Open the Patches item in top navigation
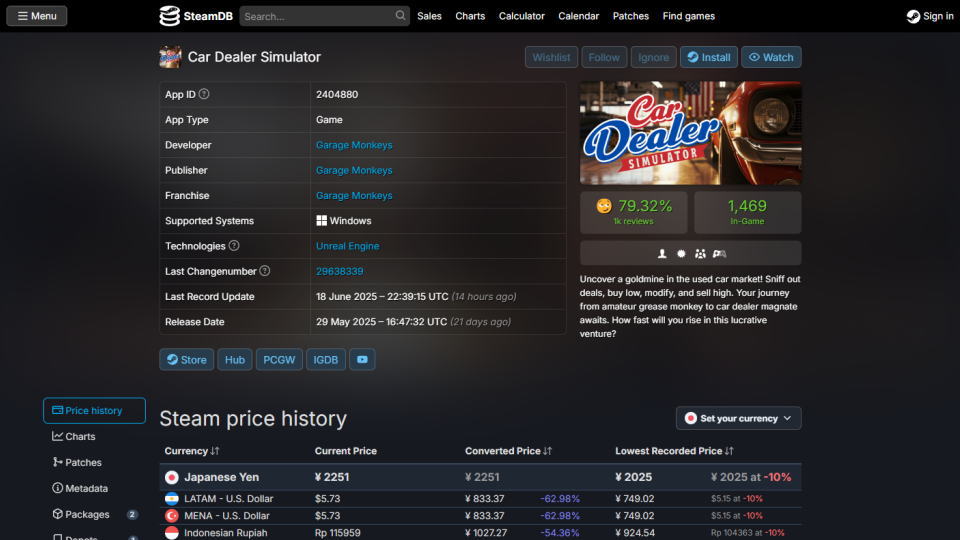Viewport: 960px width, 540px height. click(630, 16)
